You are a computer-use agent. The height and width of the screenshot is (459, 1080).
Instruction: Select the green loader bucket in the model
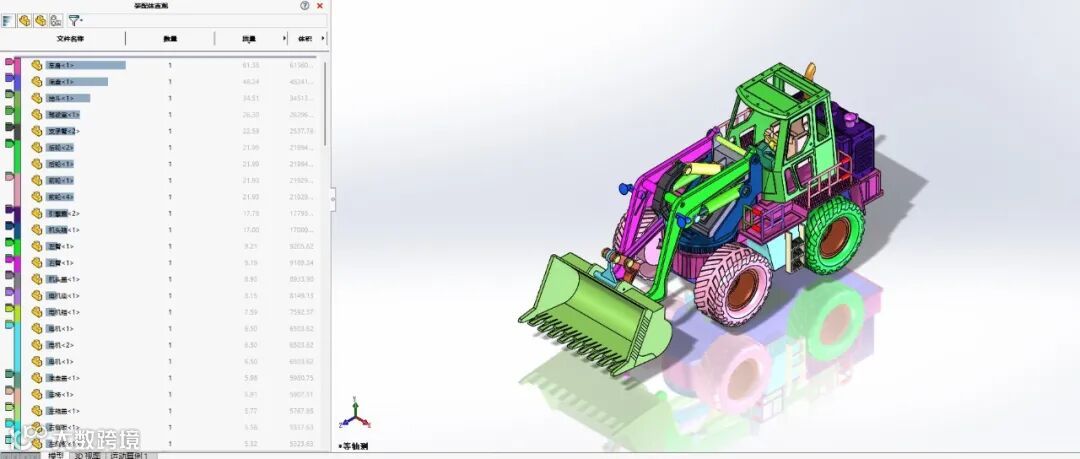(x=594, y=314)
